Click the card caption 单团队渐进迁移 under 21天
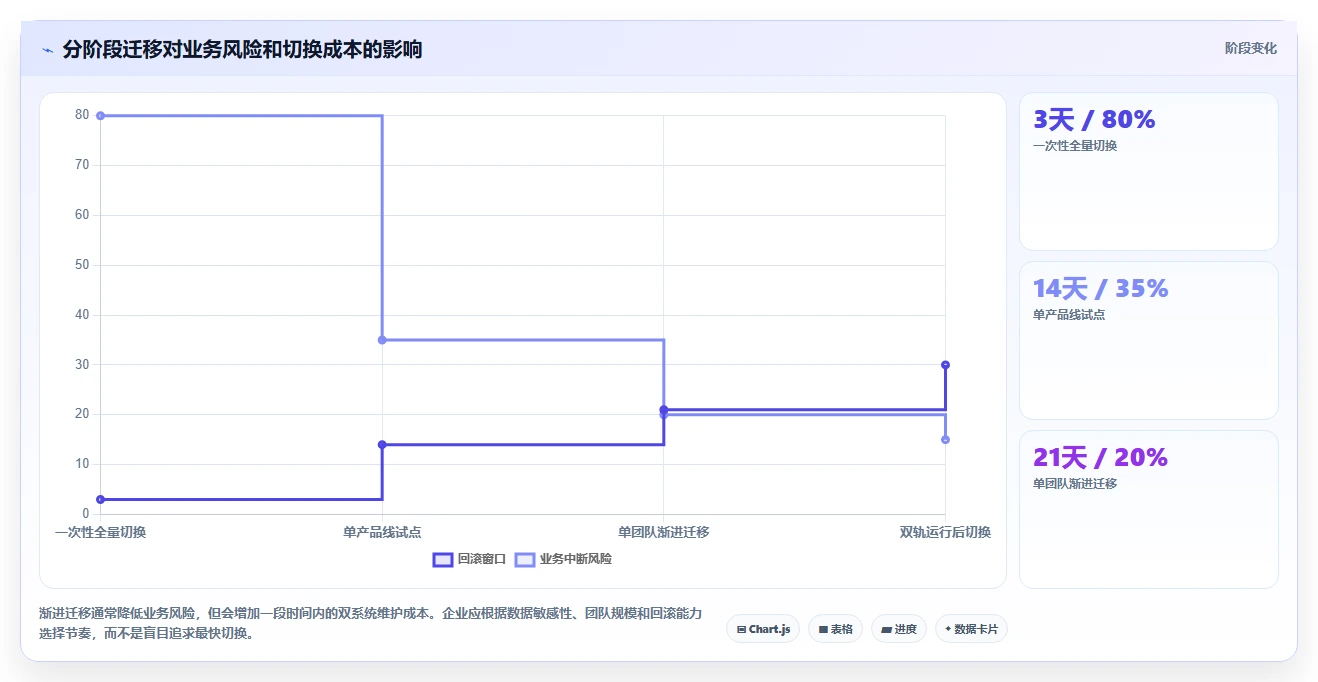Screen dimensions: 1318x682 tap(1075, 484)
